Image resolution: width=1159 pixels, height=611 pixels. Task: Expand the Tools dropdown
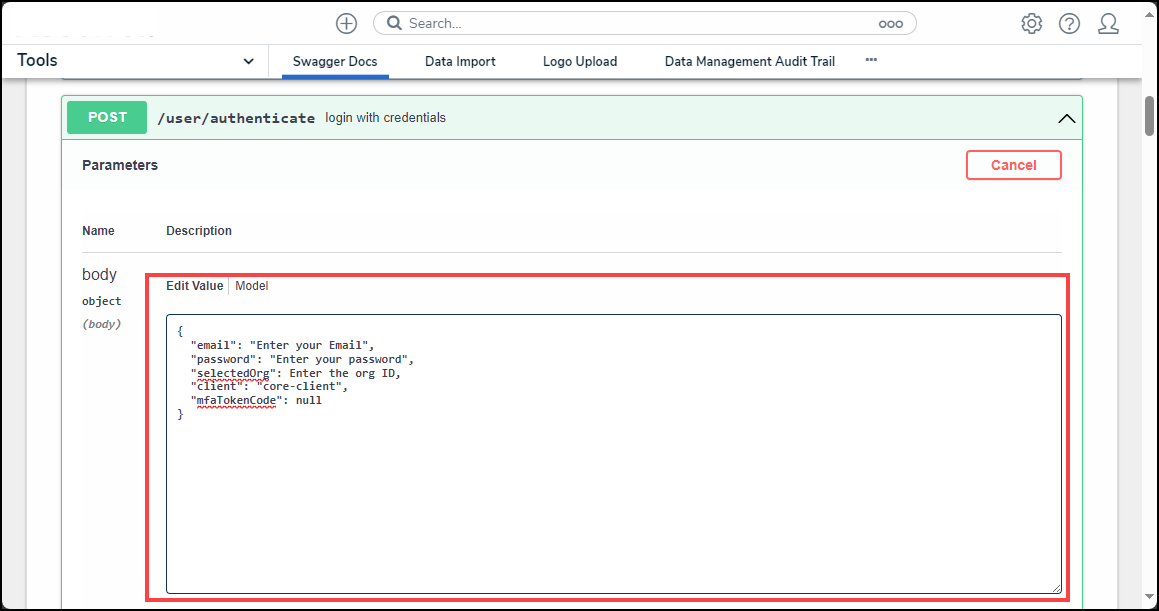tap(248, 61)
